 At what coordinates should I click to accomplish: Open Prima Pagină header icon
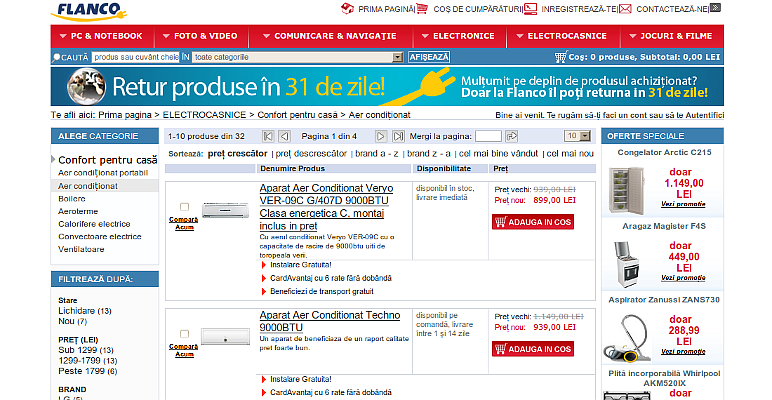coord(348,8)
